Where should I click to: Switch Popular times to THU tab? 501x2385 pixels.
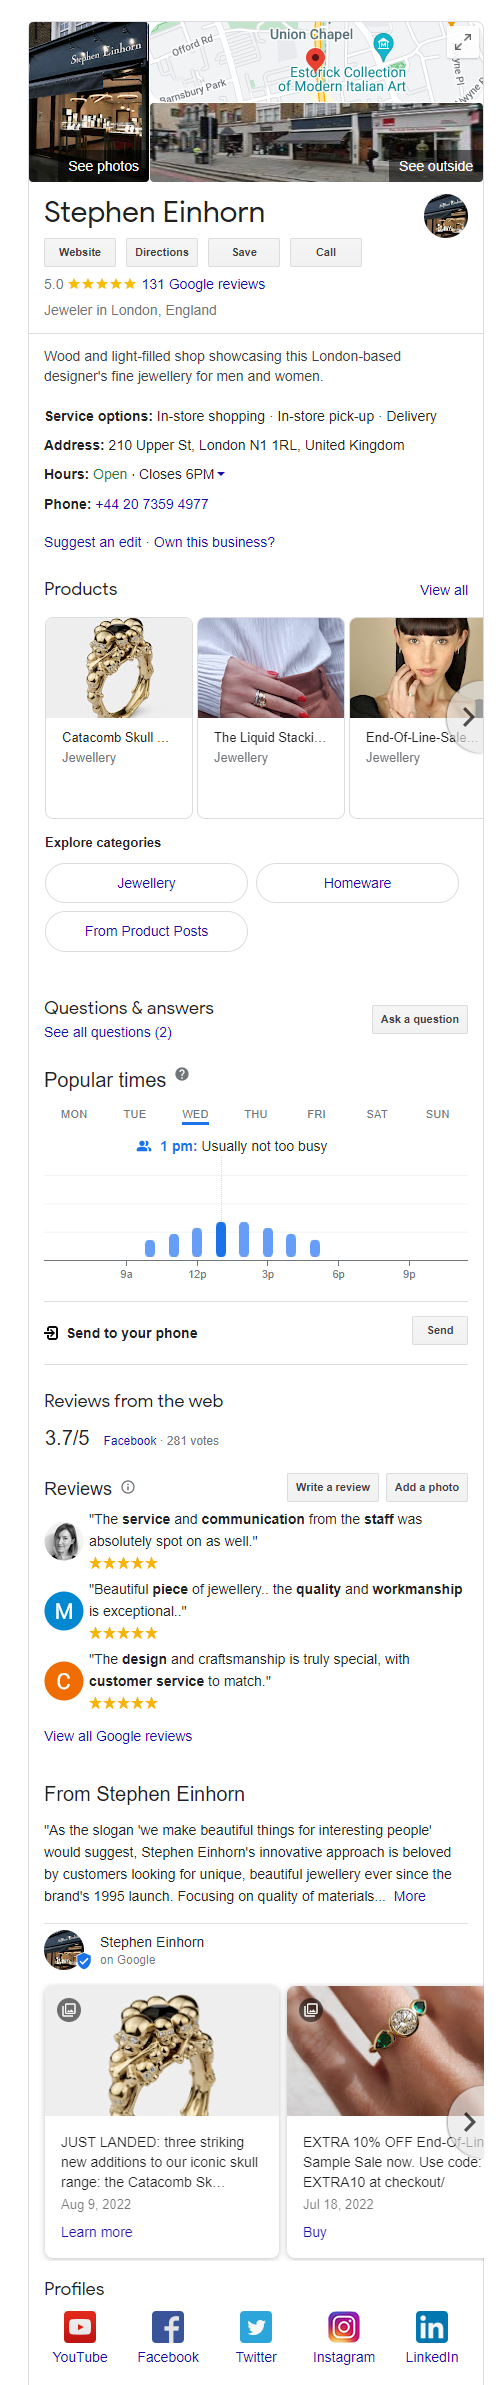[x=256, y=1114]
